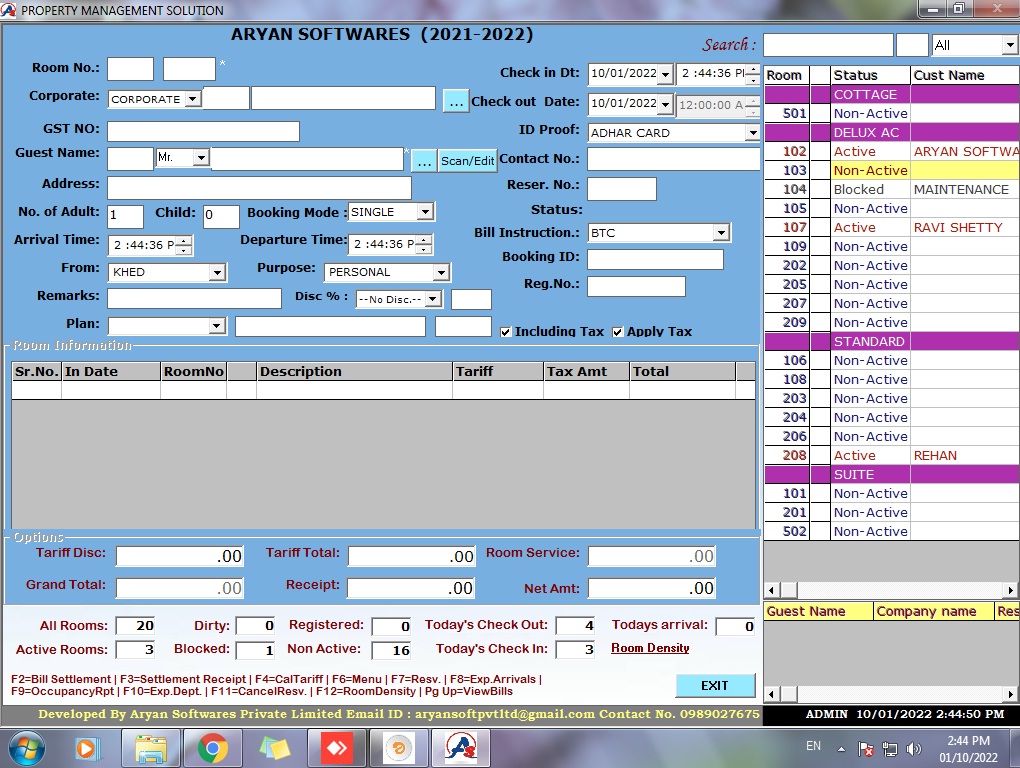Select room 208 row

[892, 456]
